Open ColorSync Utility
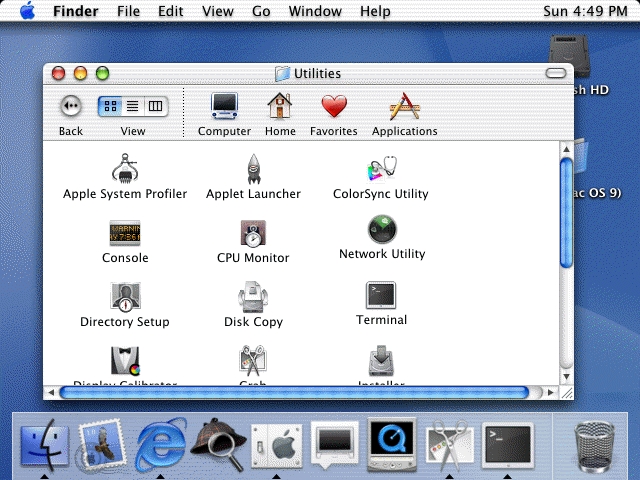This screenshot has width=640, height=480. pyautogui.click(x=381, y=168)
